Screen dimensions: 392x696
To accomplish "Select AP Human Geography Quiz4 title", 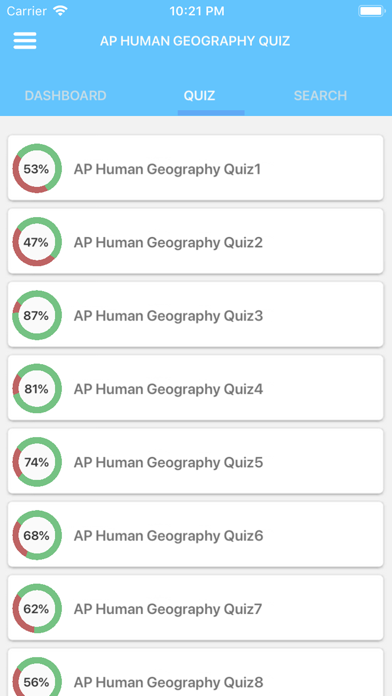I will [168, 389].
